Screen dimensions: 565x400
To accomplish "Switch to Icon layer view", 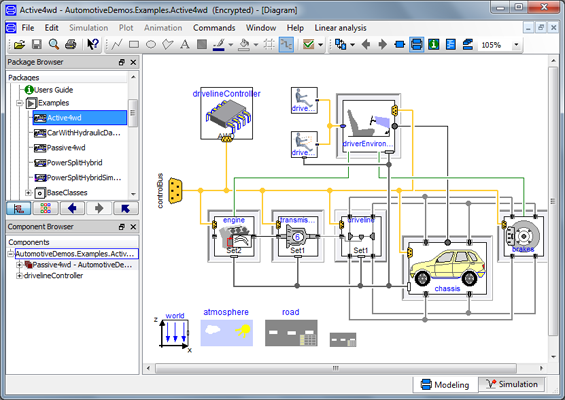I will (399, 45).
